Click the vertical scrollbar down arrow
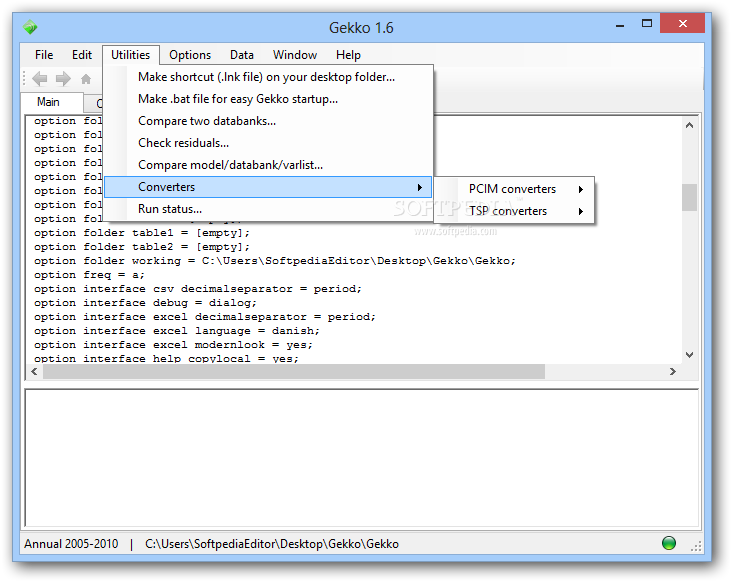Screen dimensions: 732x582 689,355
